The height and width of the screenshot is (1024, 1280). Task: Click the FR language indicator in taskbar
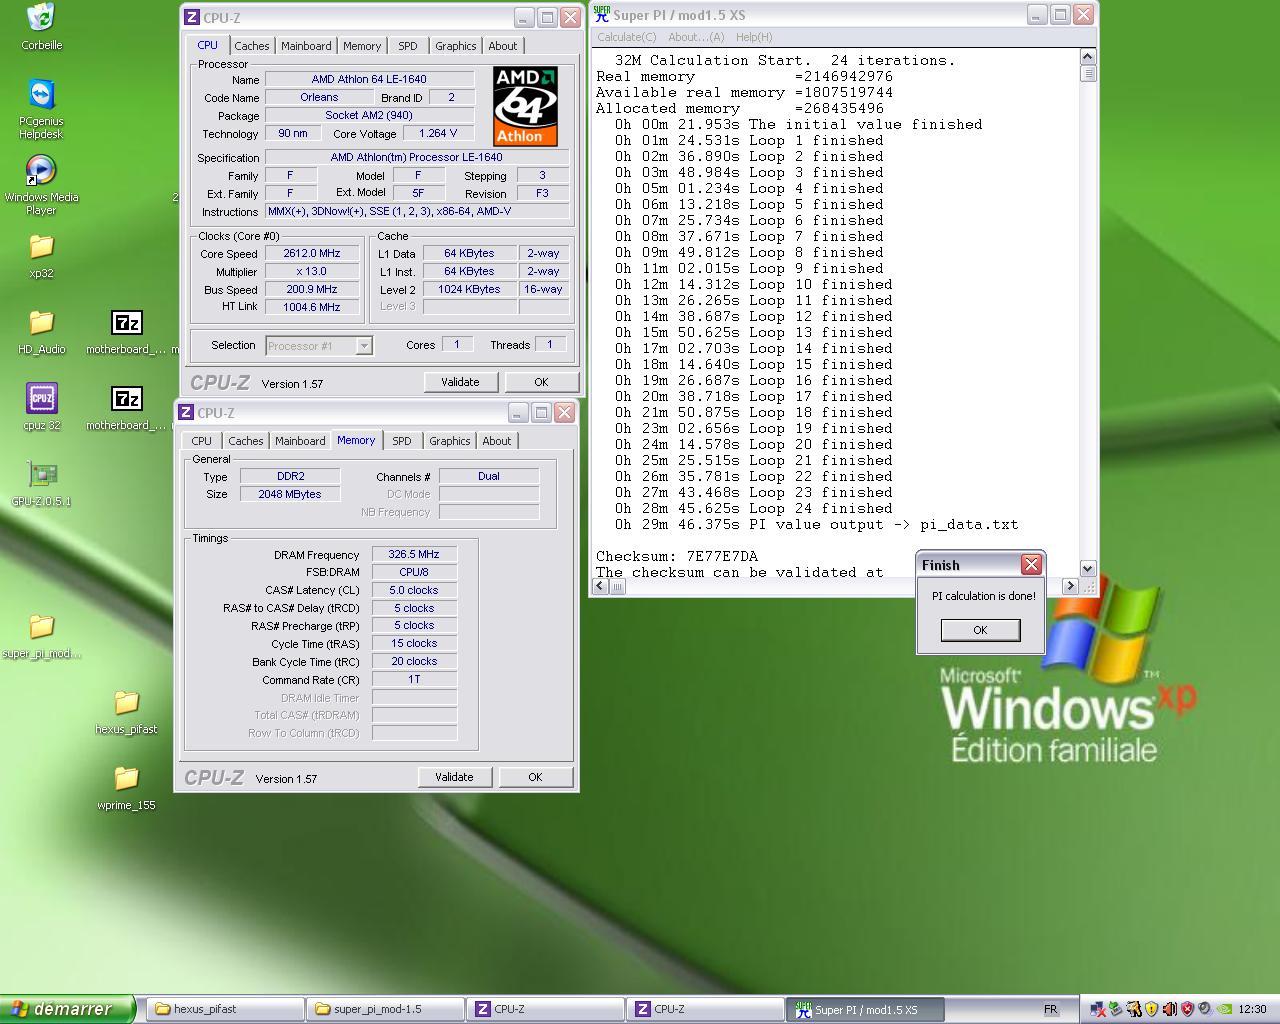1051,1009
